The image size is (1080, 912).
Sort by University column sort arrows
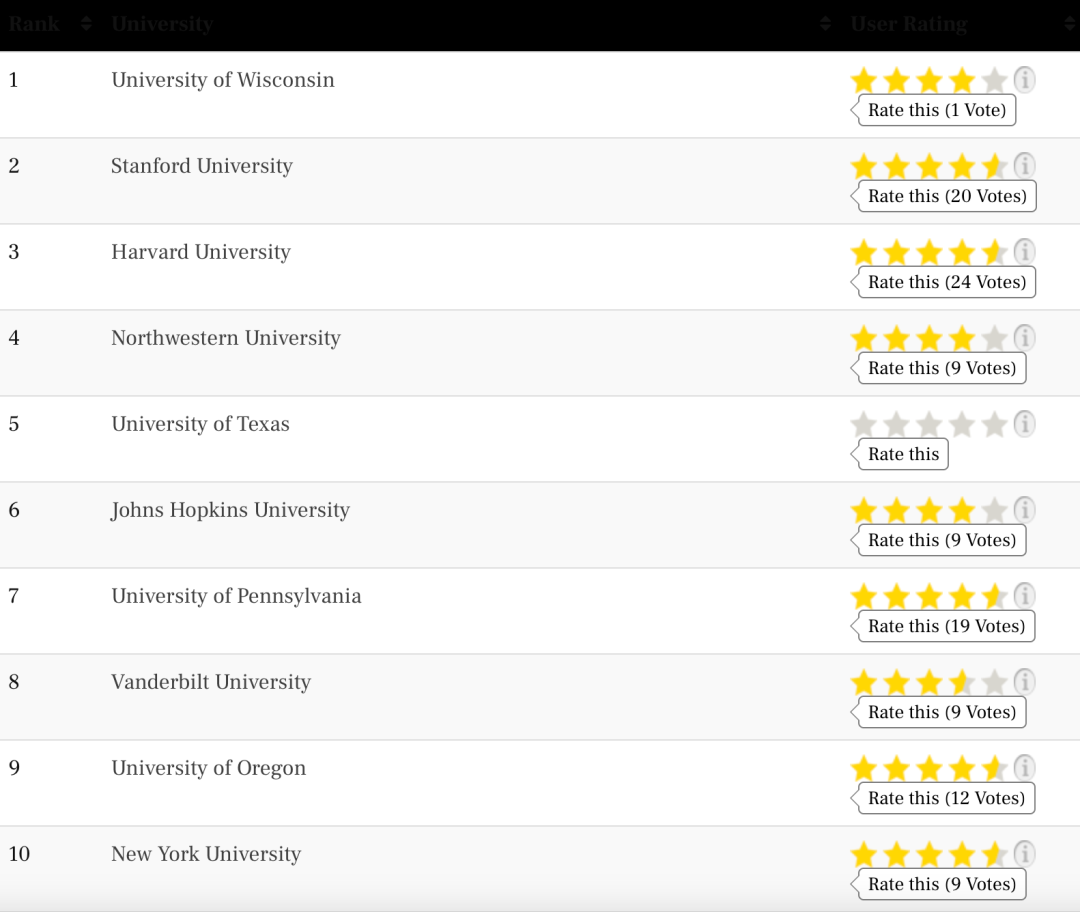tap(826, 24)
